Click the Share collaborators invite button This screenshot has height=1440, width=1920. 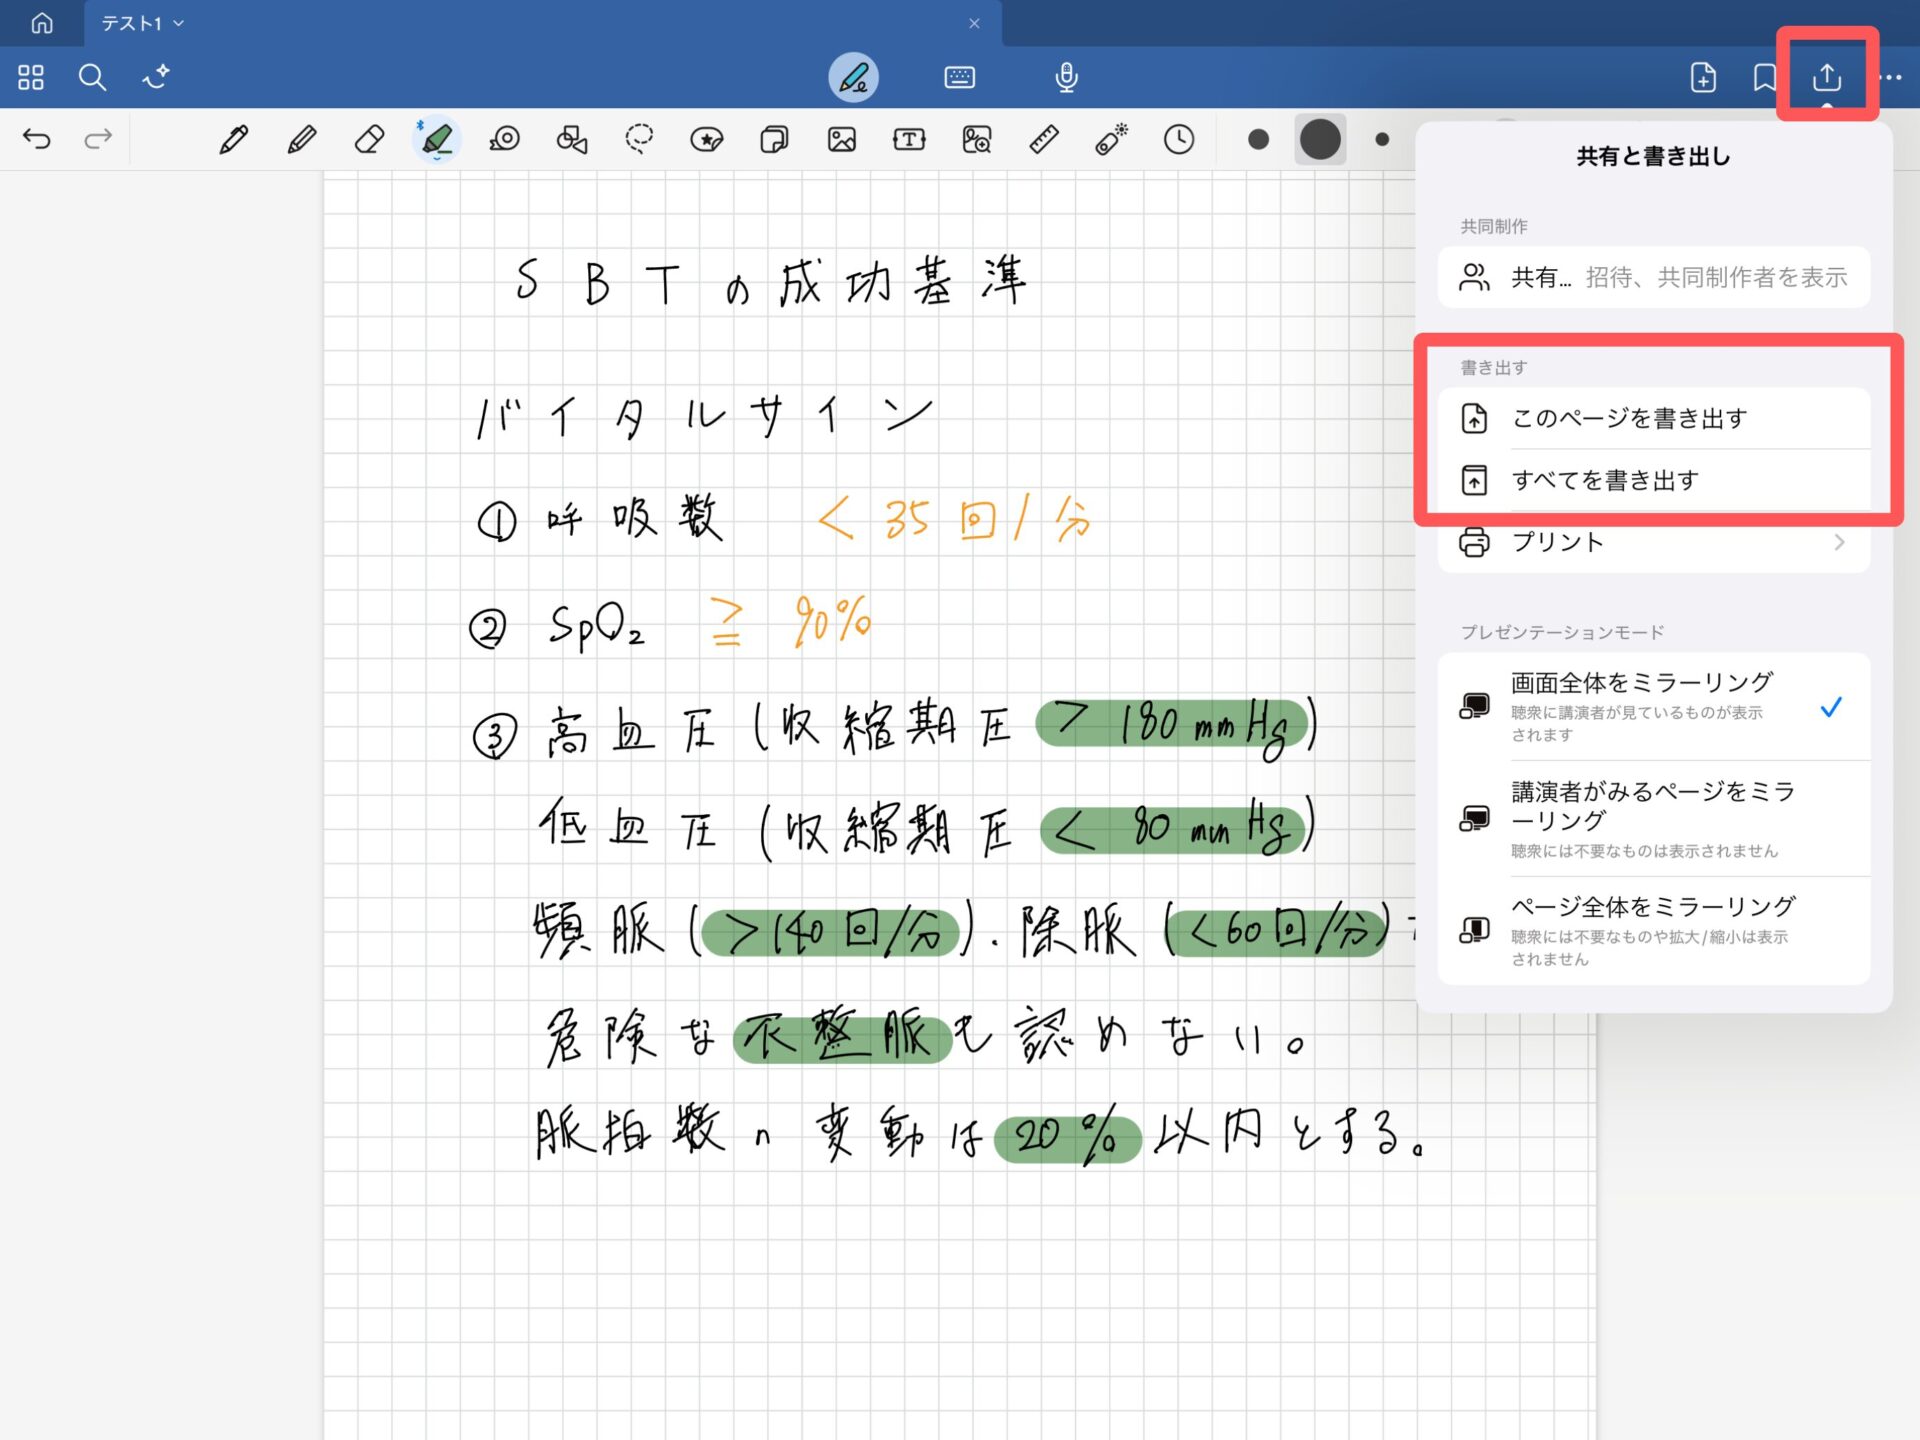(1653, 277)
